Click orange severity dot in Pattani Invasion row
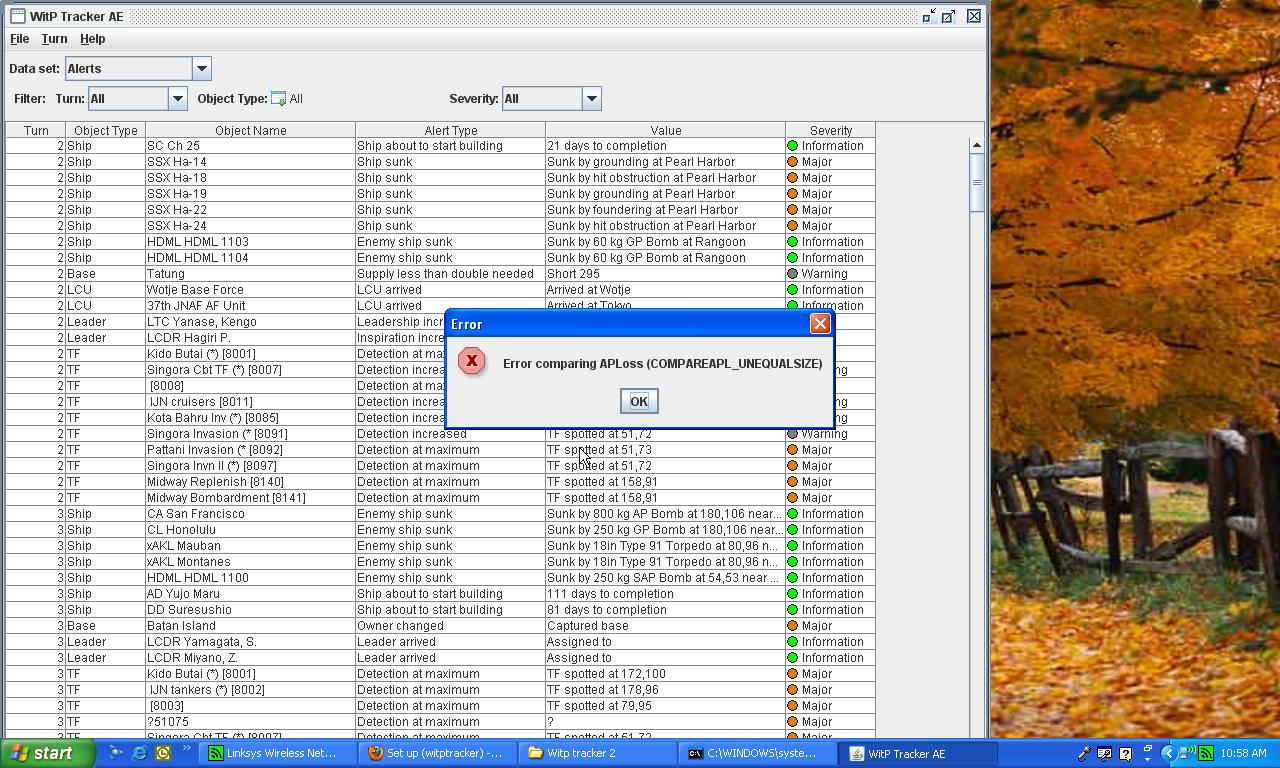1280x768 pixels. pos(793,450)
